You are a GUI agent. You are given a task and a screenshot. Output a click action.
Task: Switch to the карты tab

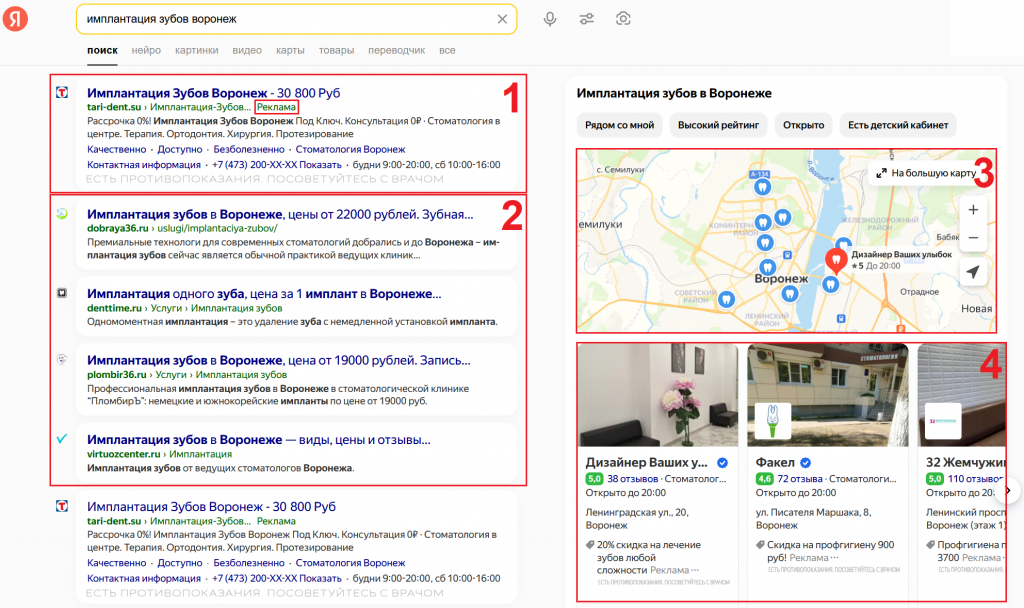(x=290, y=50)
